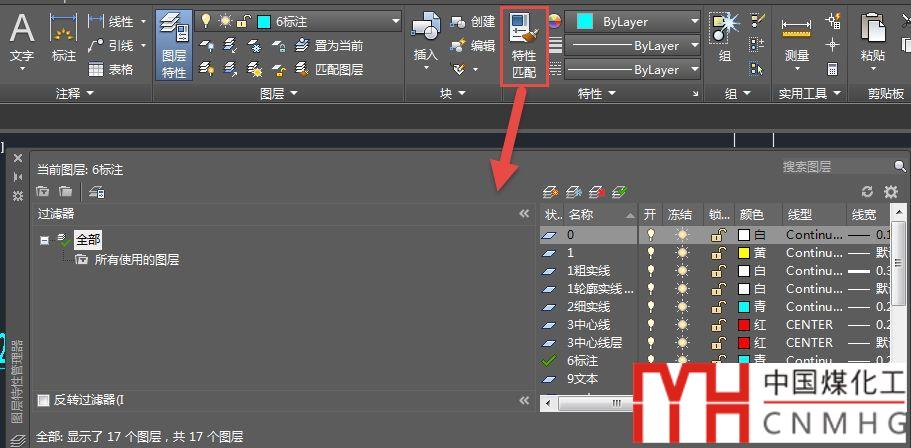Toggle freeze sun for layer 2细实线

pos(682,307)
